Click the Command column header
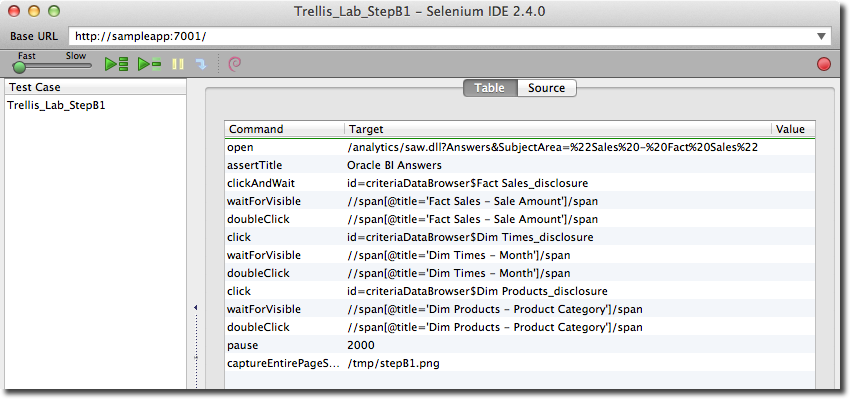Screen dimensions: 850x399 (285, 129)
